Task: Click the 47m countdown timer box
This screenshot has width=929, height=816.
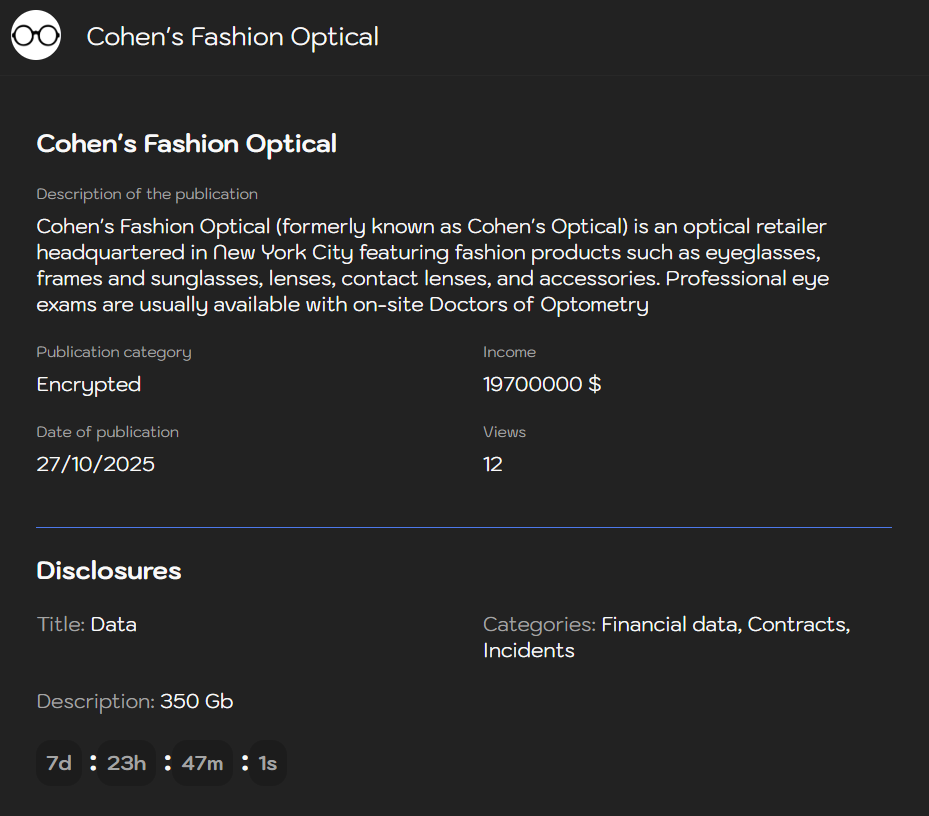Action: 202,762
